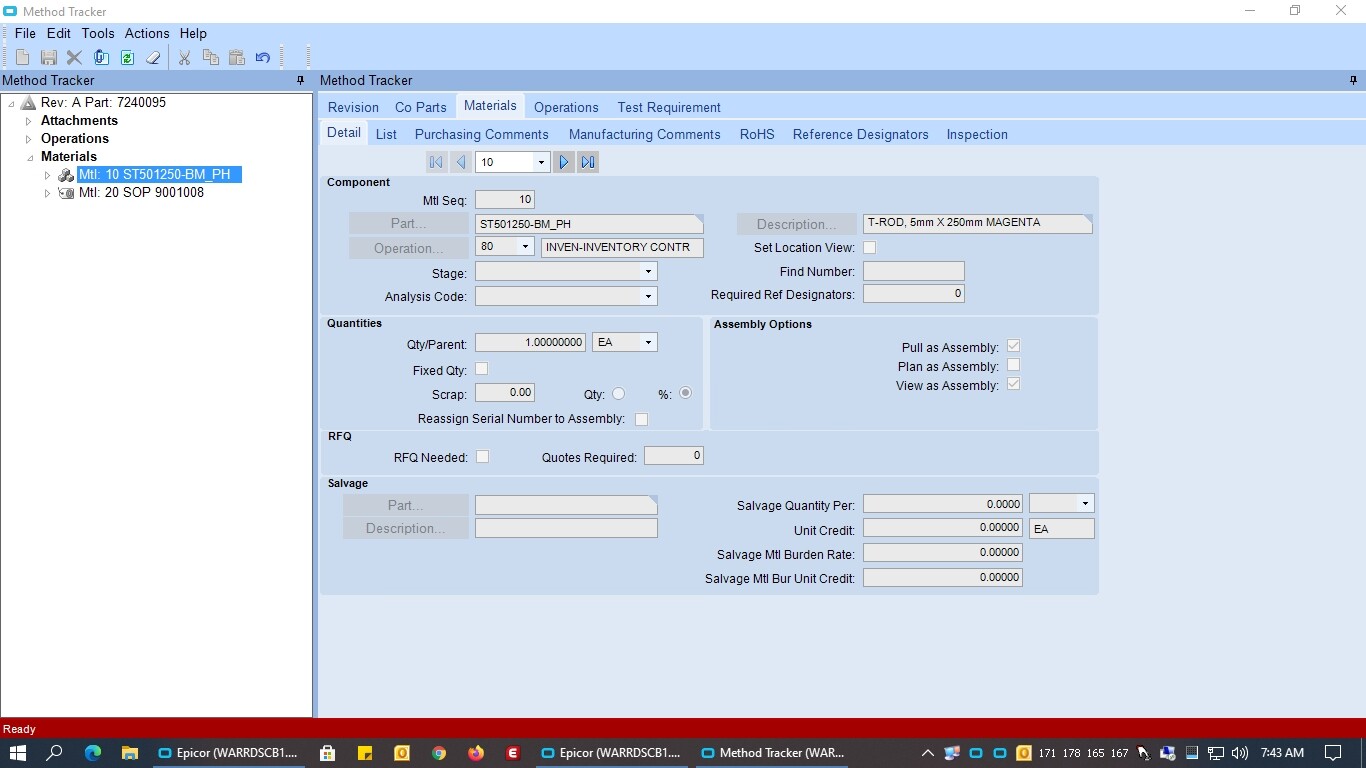Image resolution: width=1366 pixels, height=768 pixels.
Task: Click the Scrap value field
Action: (x=505, y=393)
